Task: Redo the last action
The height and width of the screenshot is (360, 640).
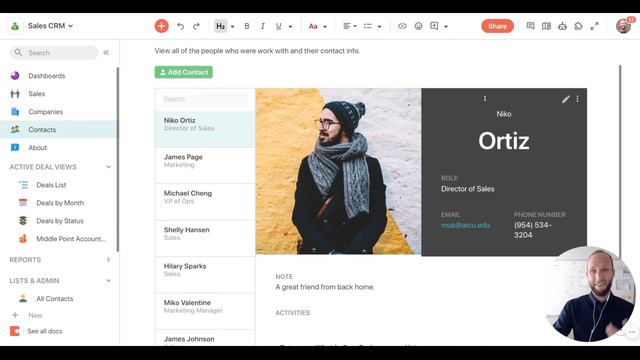Action: [196, 26]
